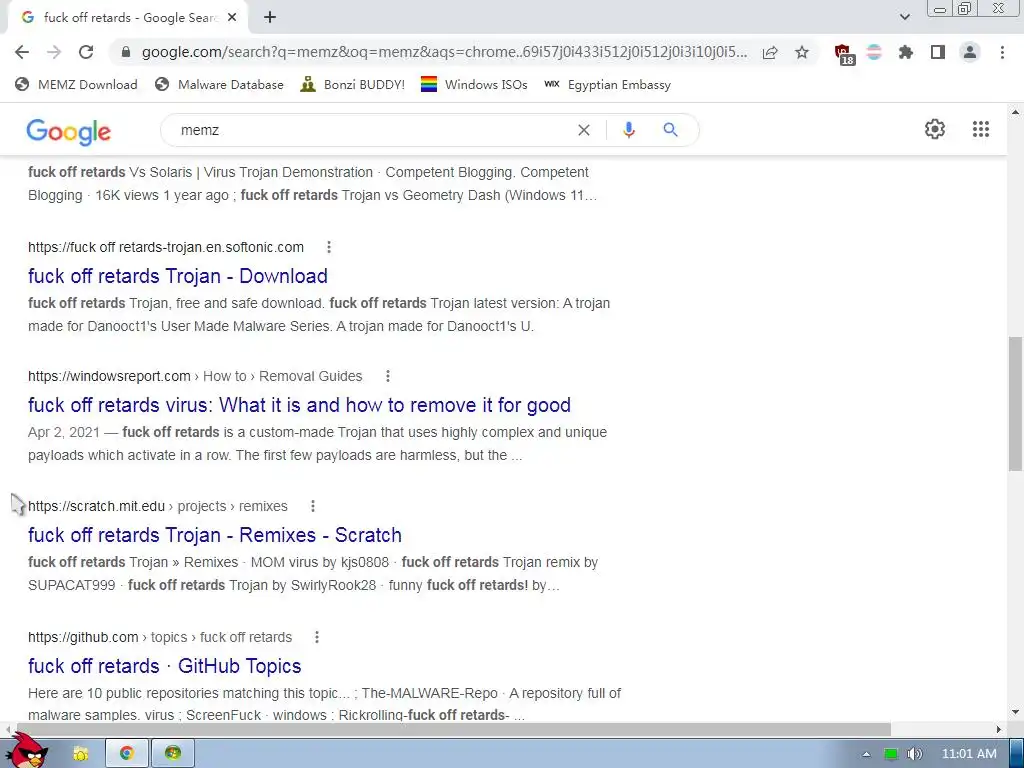
Task: Open the Malware Database bookmark
Action: click(x=219, y=85)
